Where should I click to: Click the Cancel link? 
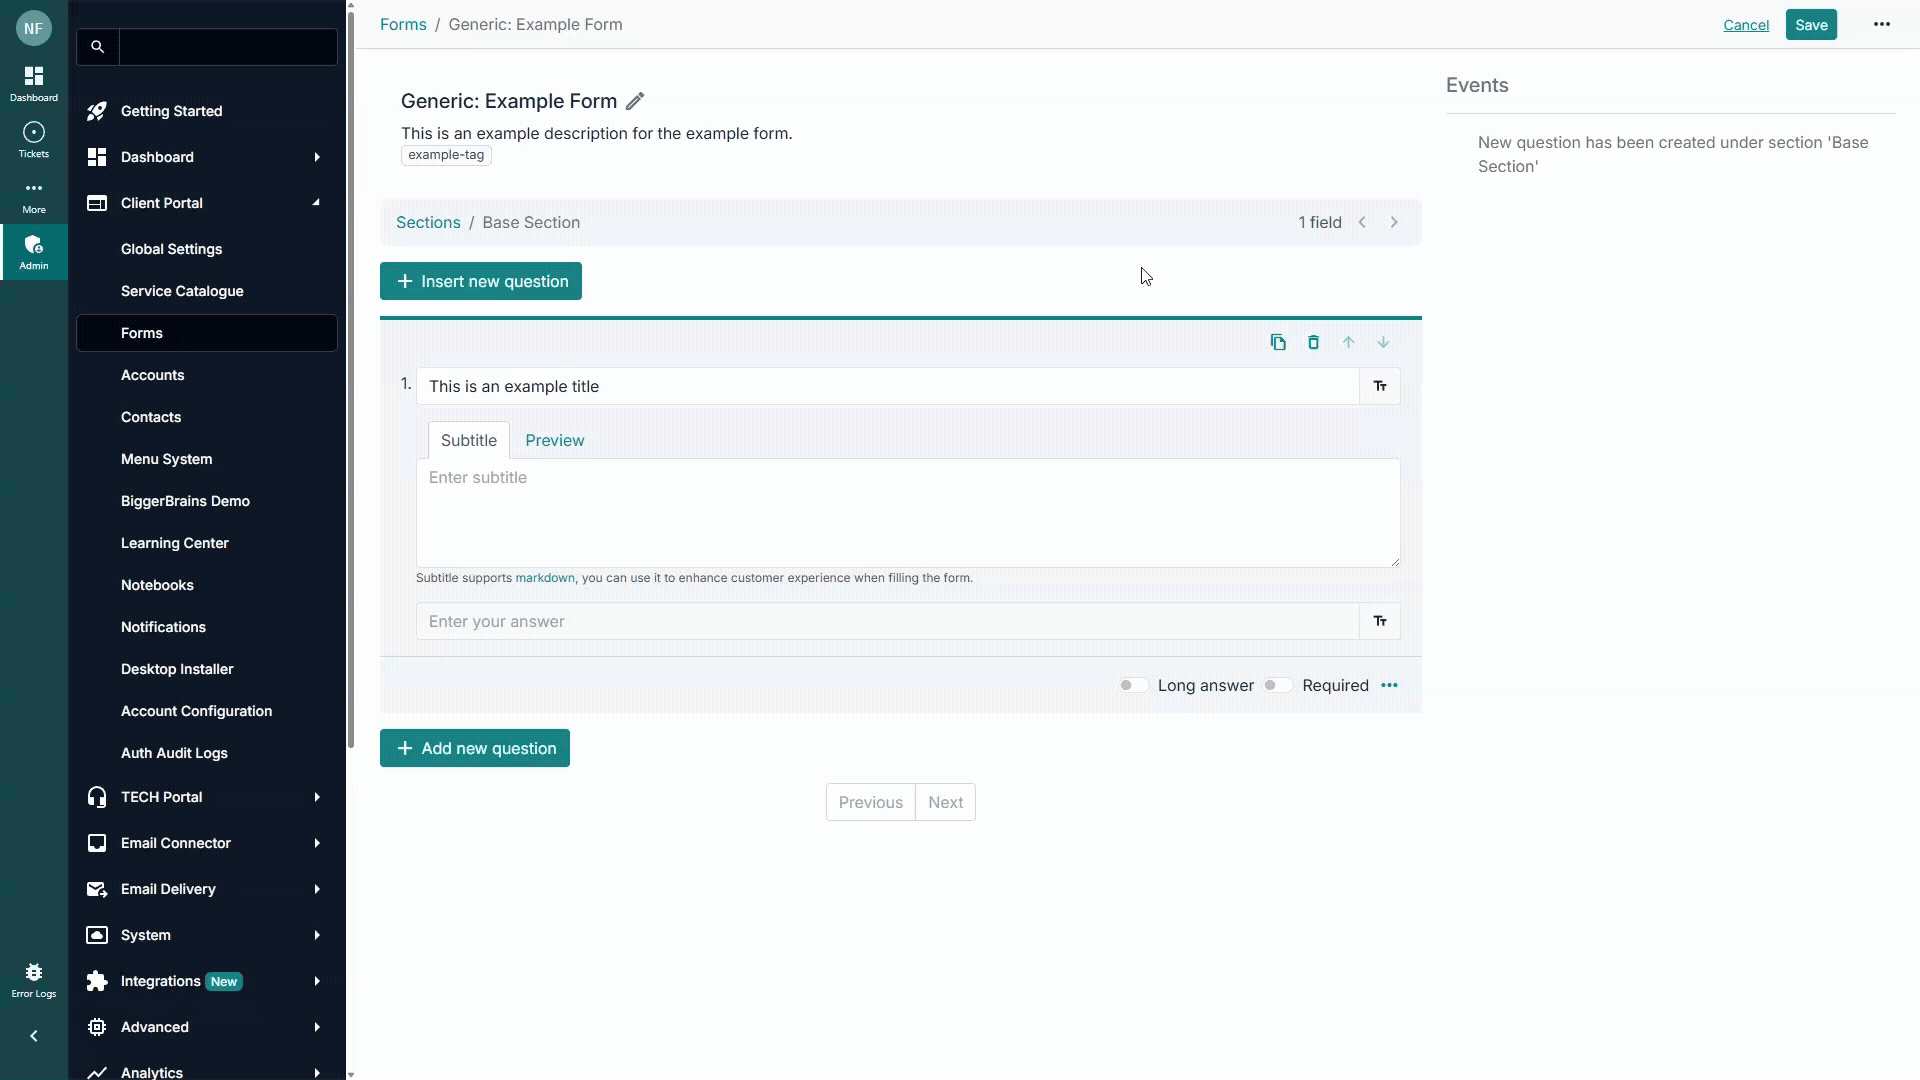[x=1746, y=25]
